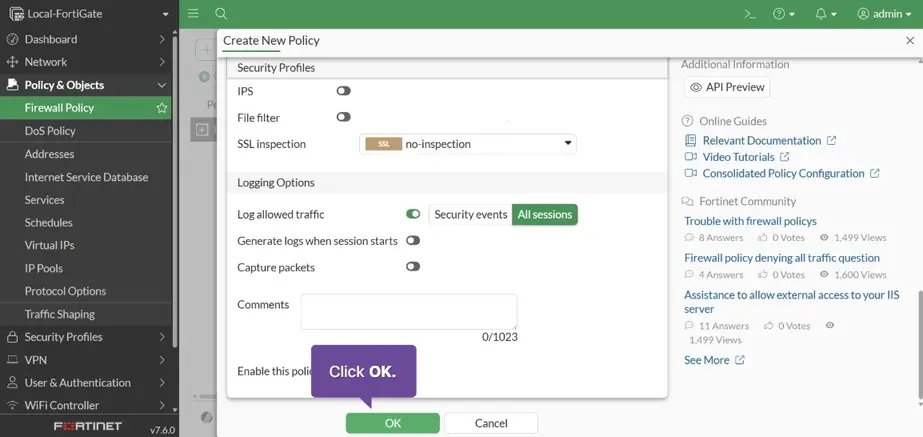Click the search magnifier icon
This screenshot has height=437, width=923.
coord(221,14)
